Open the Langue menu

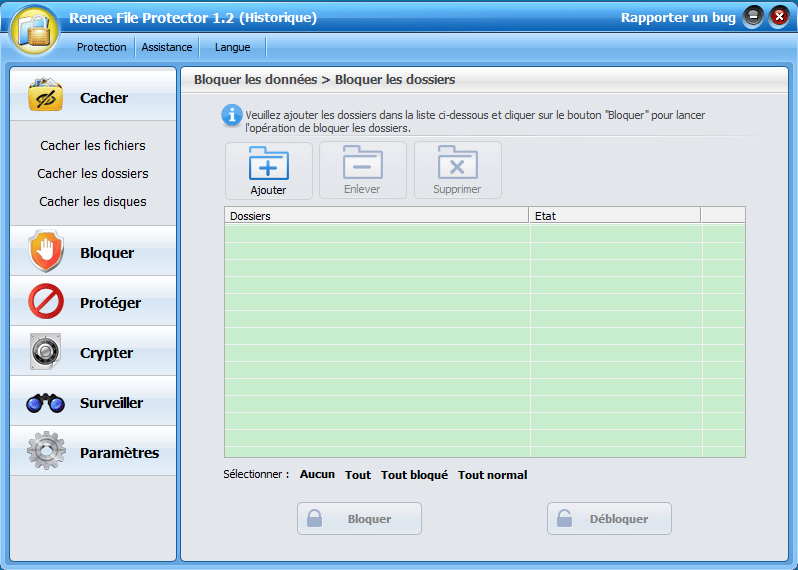[232, 47]
